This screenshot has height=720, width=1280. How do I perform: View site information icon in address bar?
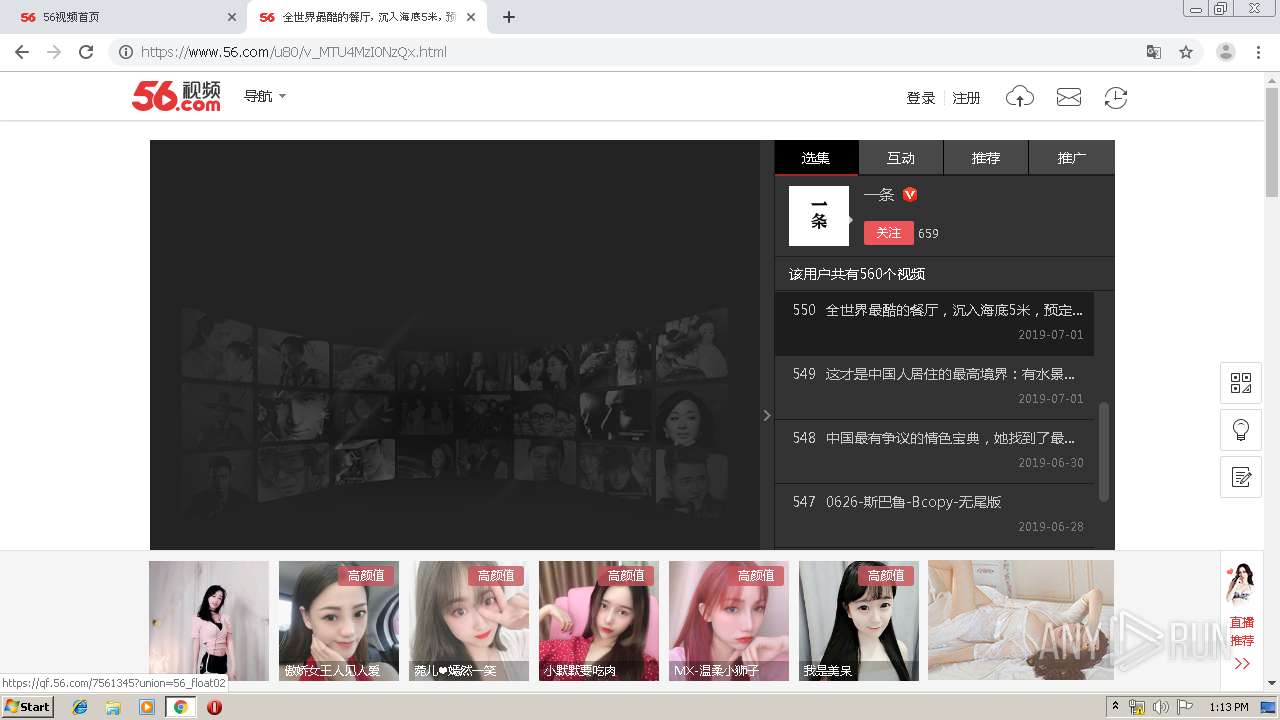tap(126, 52)
